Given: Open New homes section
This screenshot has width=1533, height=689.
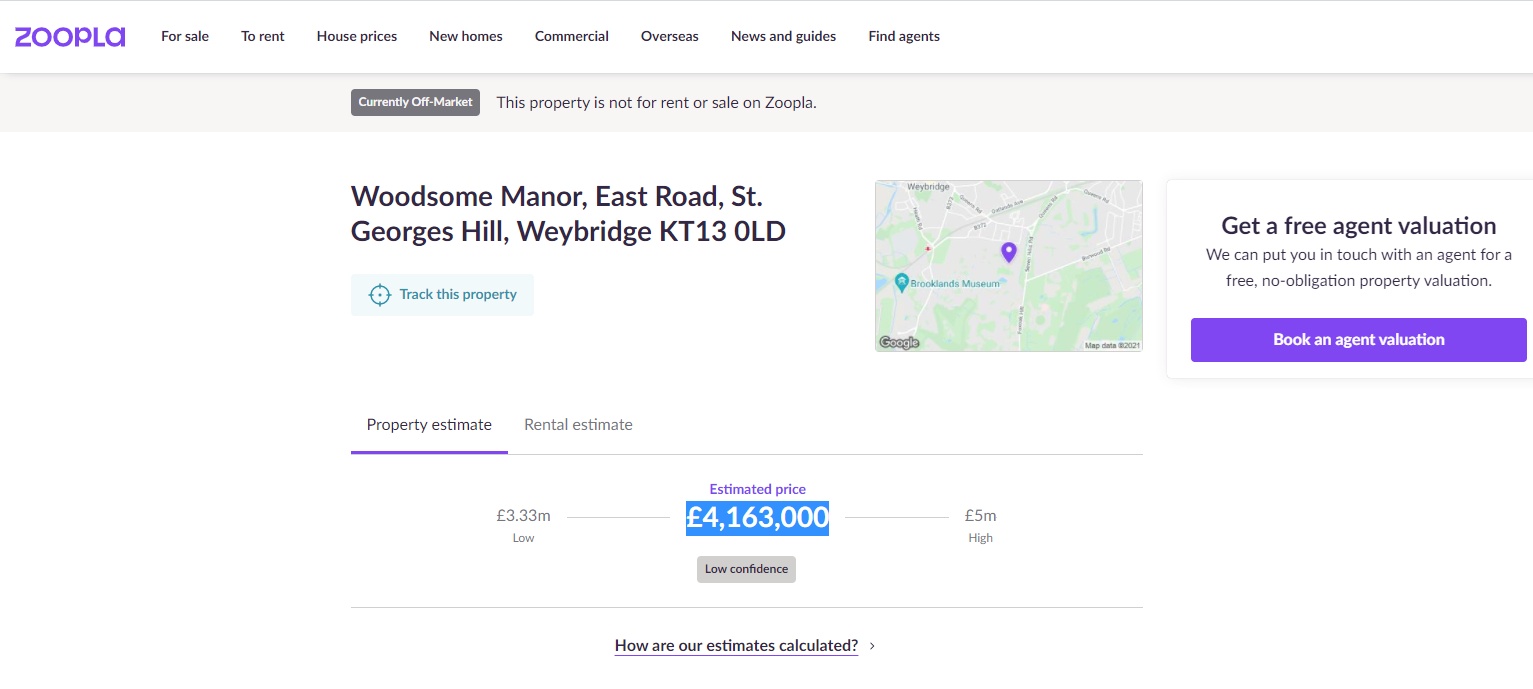Looking at the screenshot, I should (466, 36).
